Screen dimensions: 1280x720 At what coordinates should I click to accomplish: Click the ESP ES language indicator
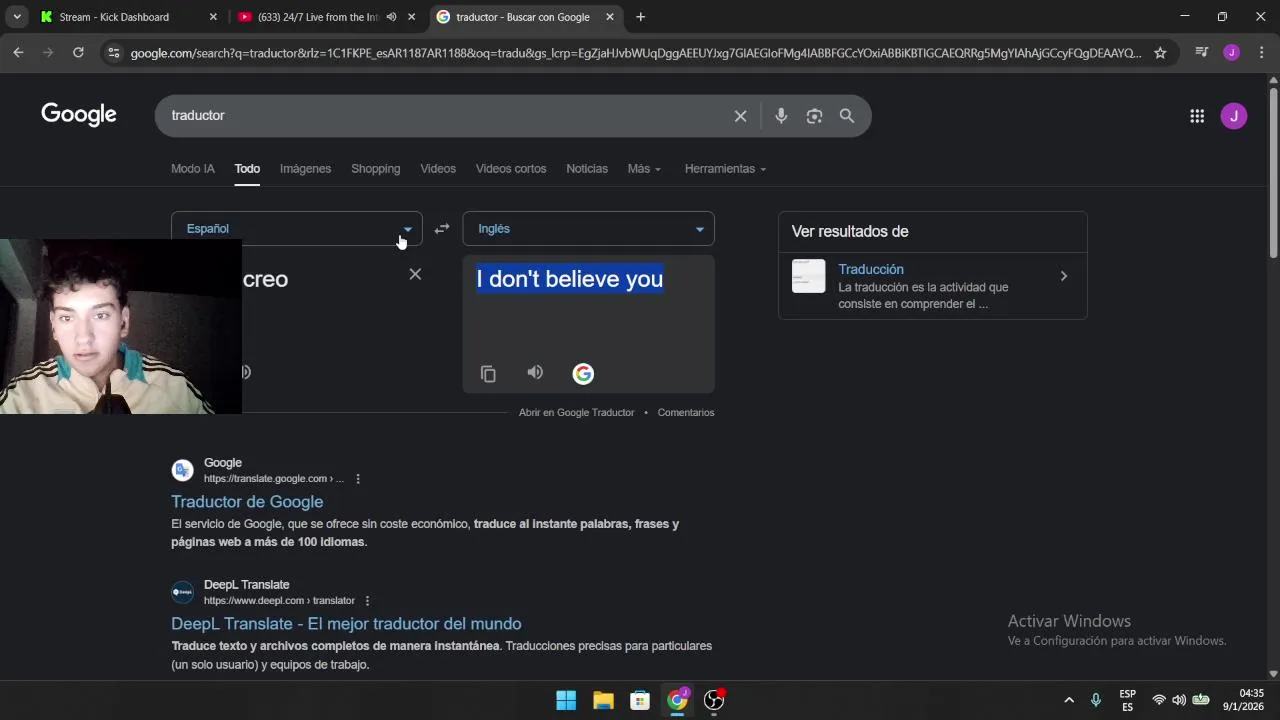click(x=1128, y=700)
